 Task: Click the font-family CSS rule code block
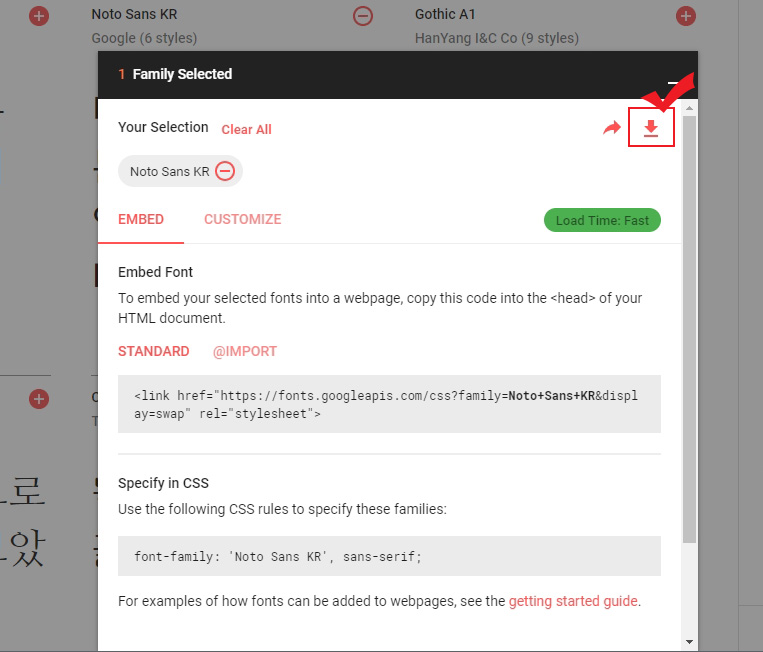click(389, 556)
